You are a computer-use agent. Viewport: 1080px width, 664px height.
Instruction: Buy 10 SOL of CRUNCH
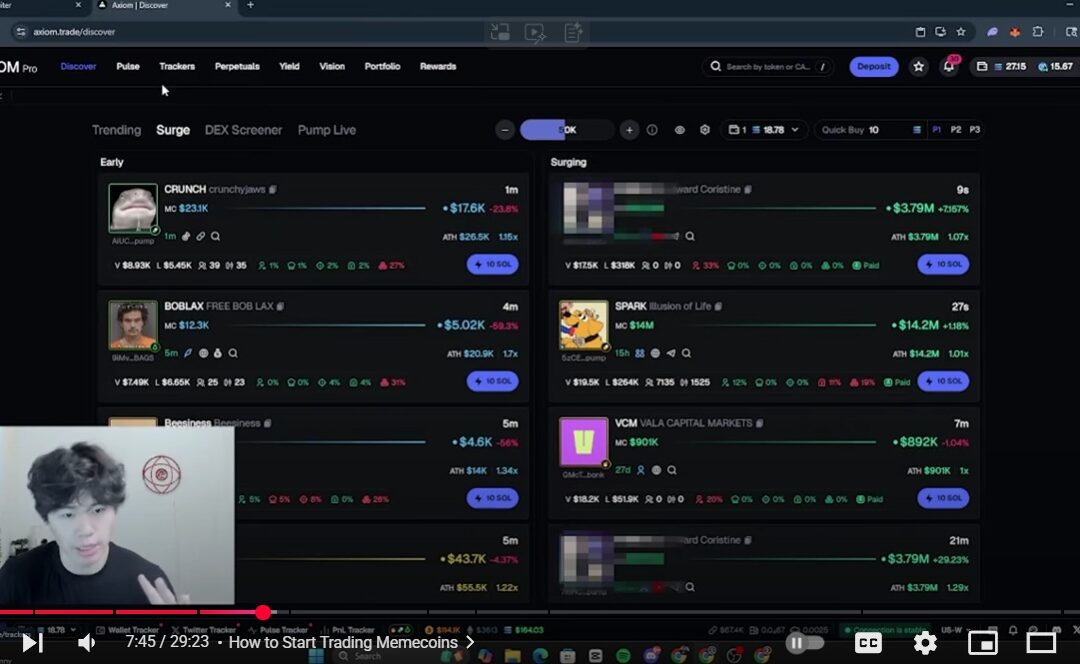pyautogui.click(x=492, y=264)
